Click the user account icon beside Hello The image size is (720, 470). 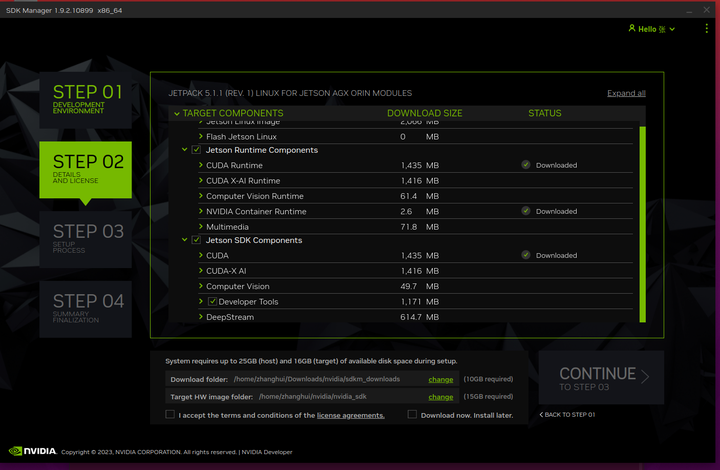(x=632, y=28)
